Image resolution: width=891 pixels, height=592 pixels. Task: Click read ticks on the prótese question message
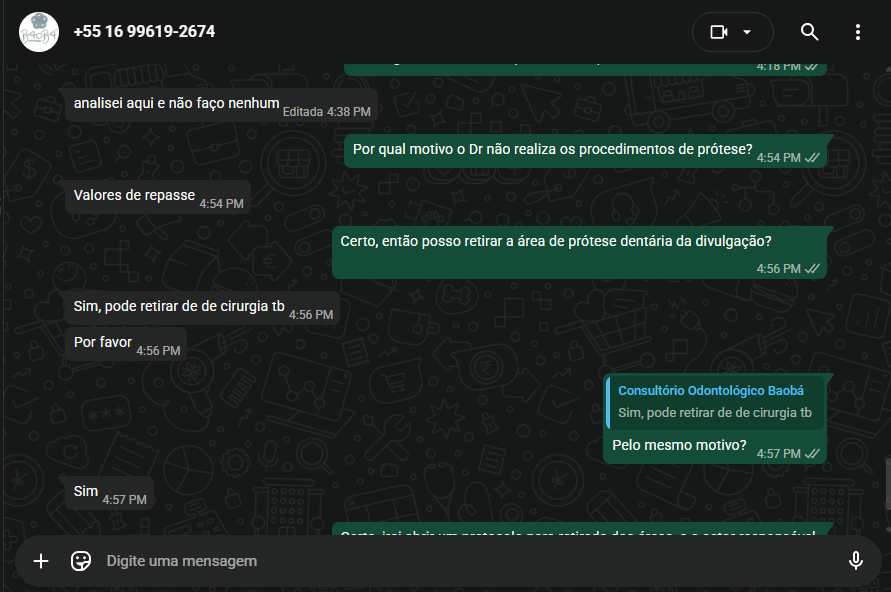[812, 158]
